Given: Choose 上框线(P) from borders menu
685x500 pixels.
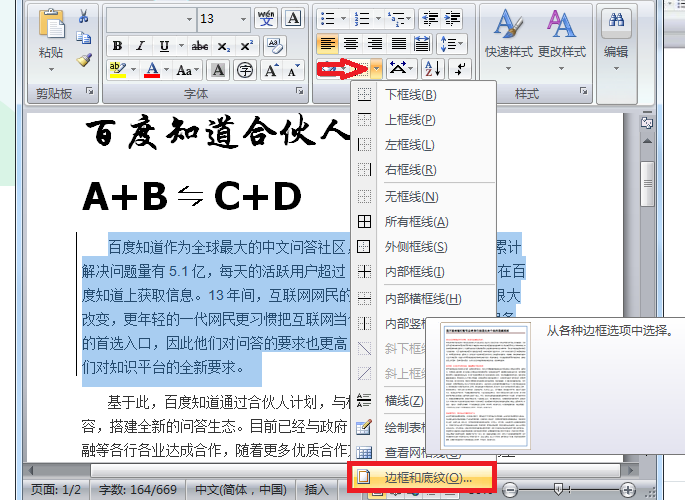Looking at the screenshot, I should (x=423, y=120).
